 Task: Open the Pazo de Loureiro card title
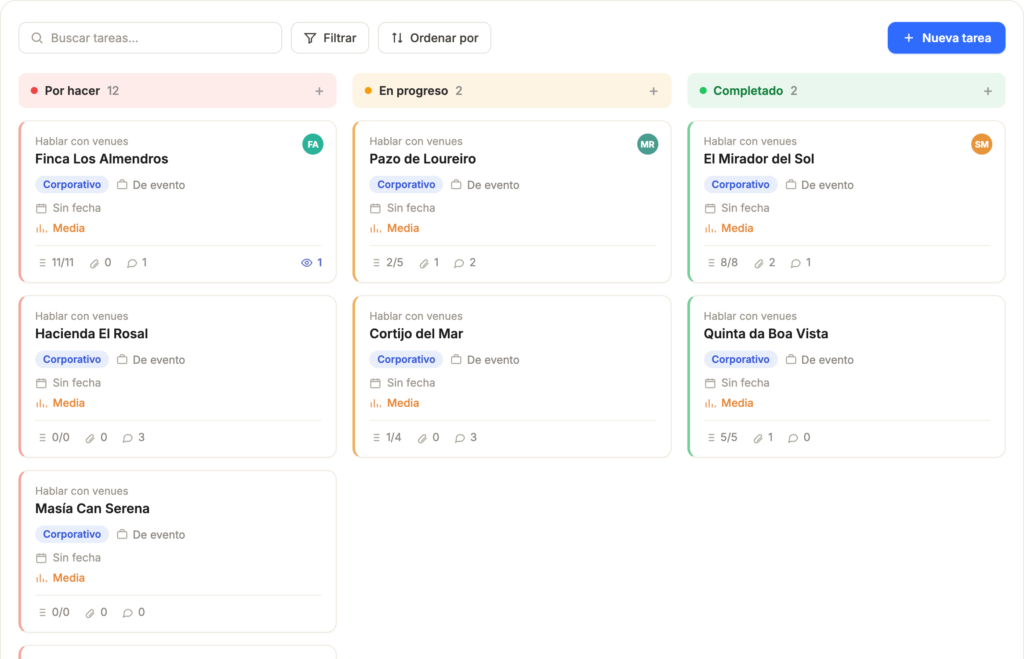[x=423, y=159]
